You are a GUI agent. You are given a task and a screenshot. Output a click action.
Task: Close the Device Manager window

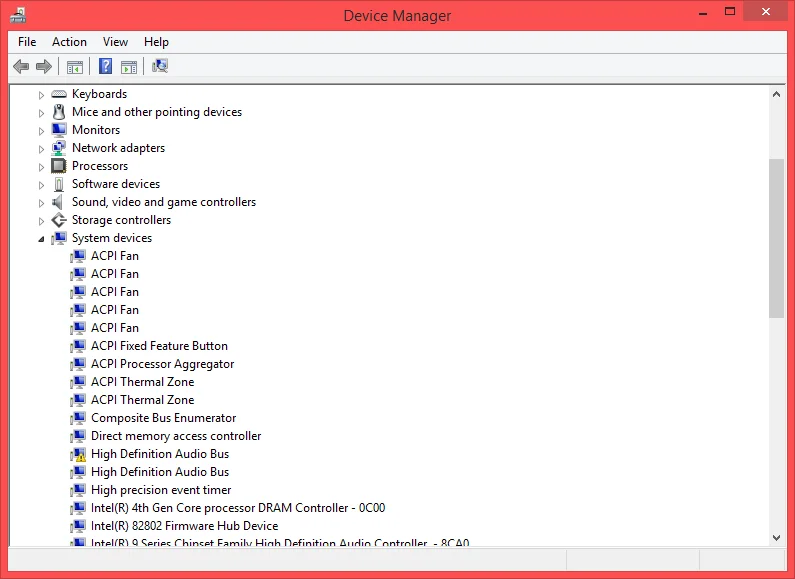(x=766, y=12)
